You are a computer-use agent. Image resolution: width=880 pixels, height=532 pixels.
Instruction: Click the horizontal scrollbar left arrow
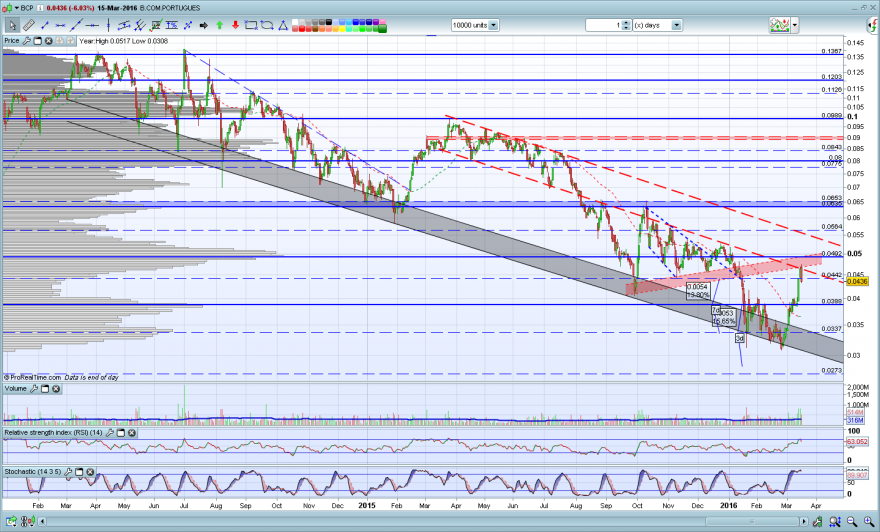coord(42,522)
